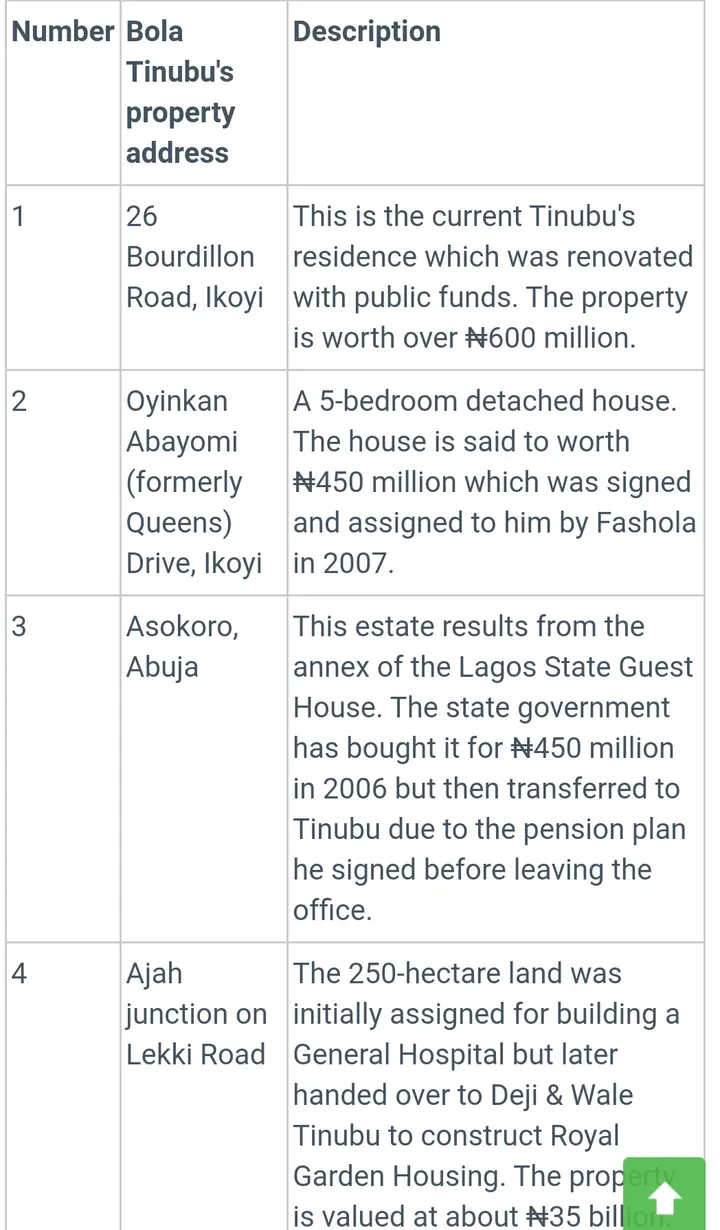720x1230 pixels.
Task: Click the "Description" column header
Action: pyautogui.click(x=367, y=32)
